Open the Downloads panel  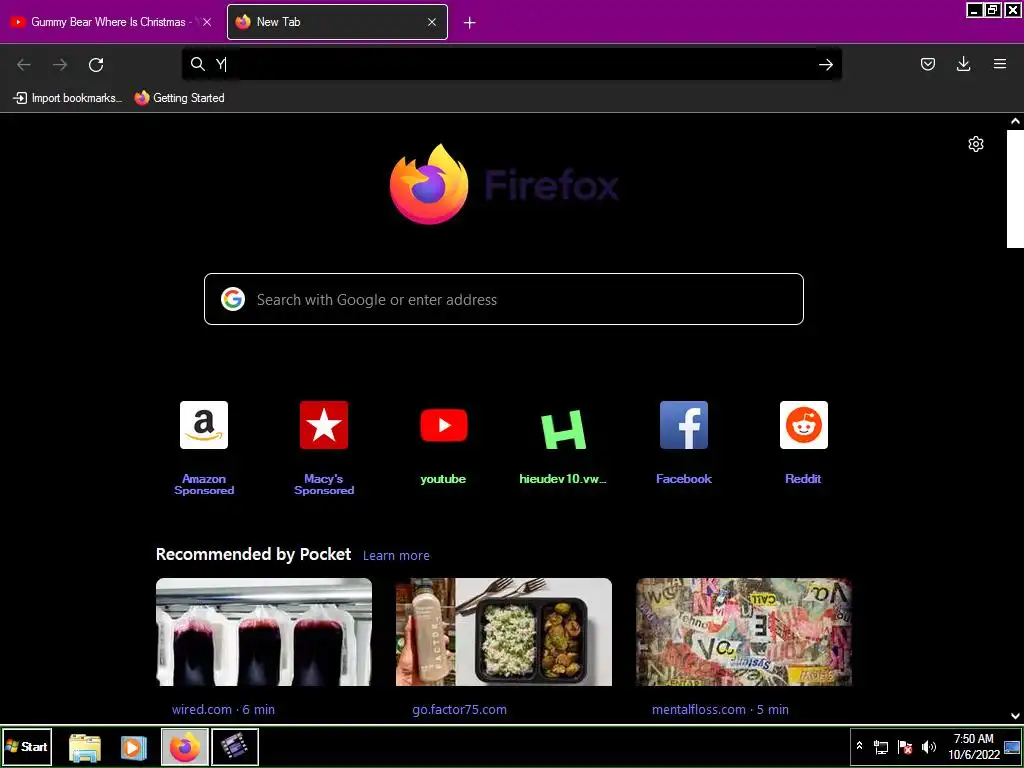tap(963, 64)
